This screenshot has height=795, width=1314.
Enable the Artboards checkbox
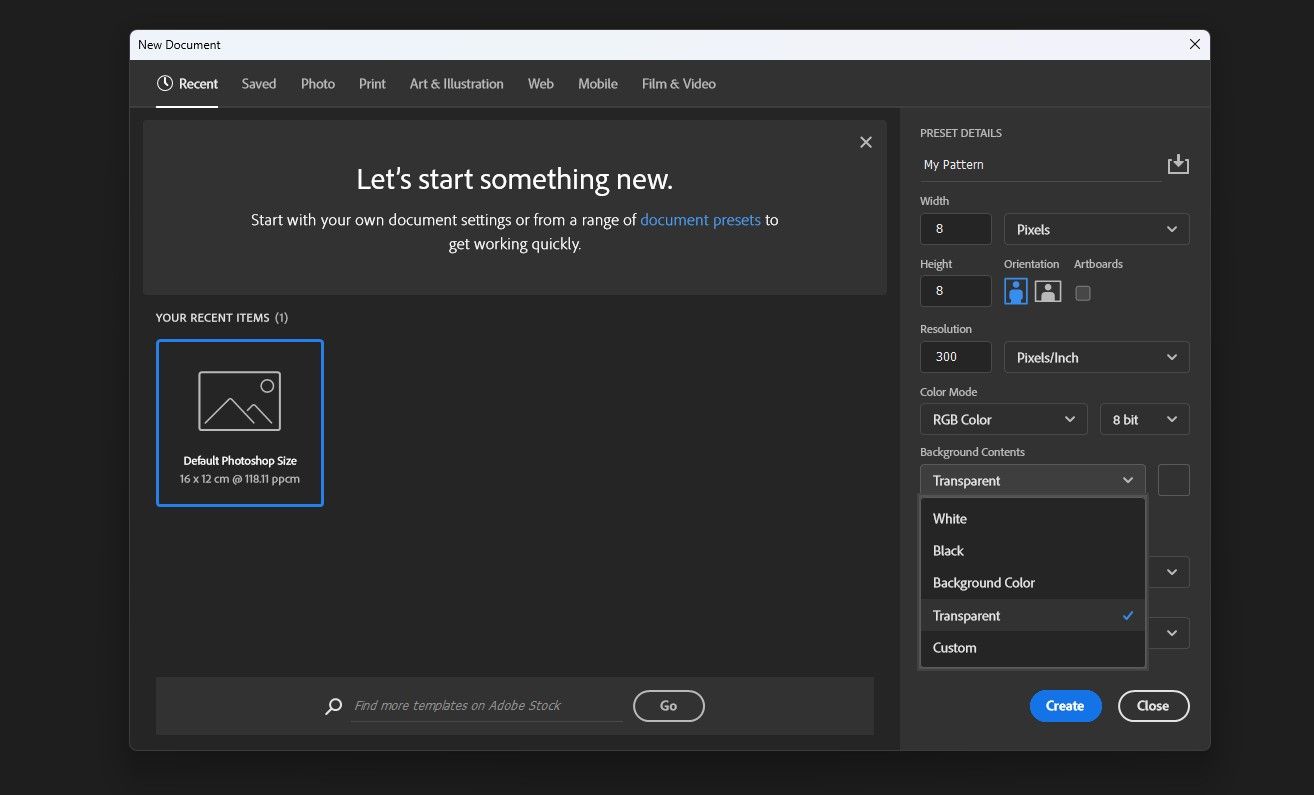[1082, 293]
